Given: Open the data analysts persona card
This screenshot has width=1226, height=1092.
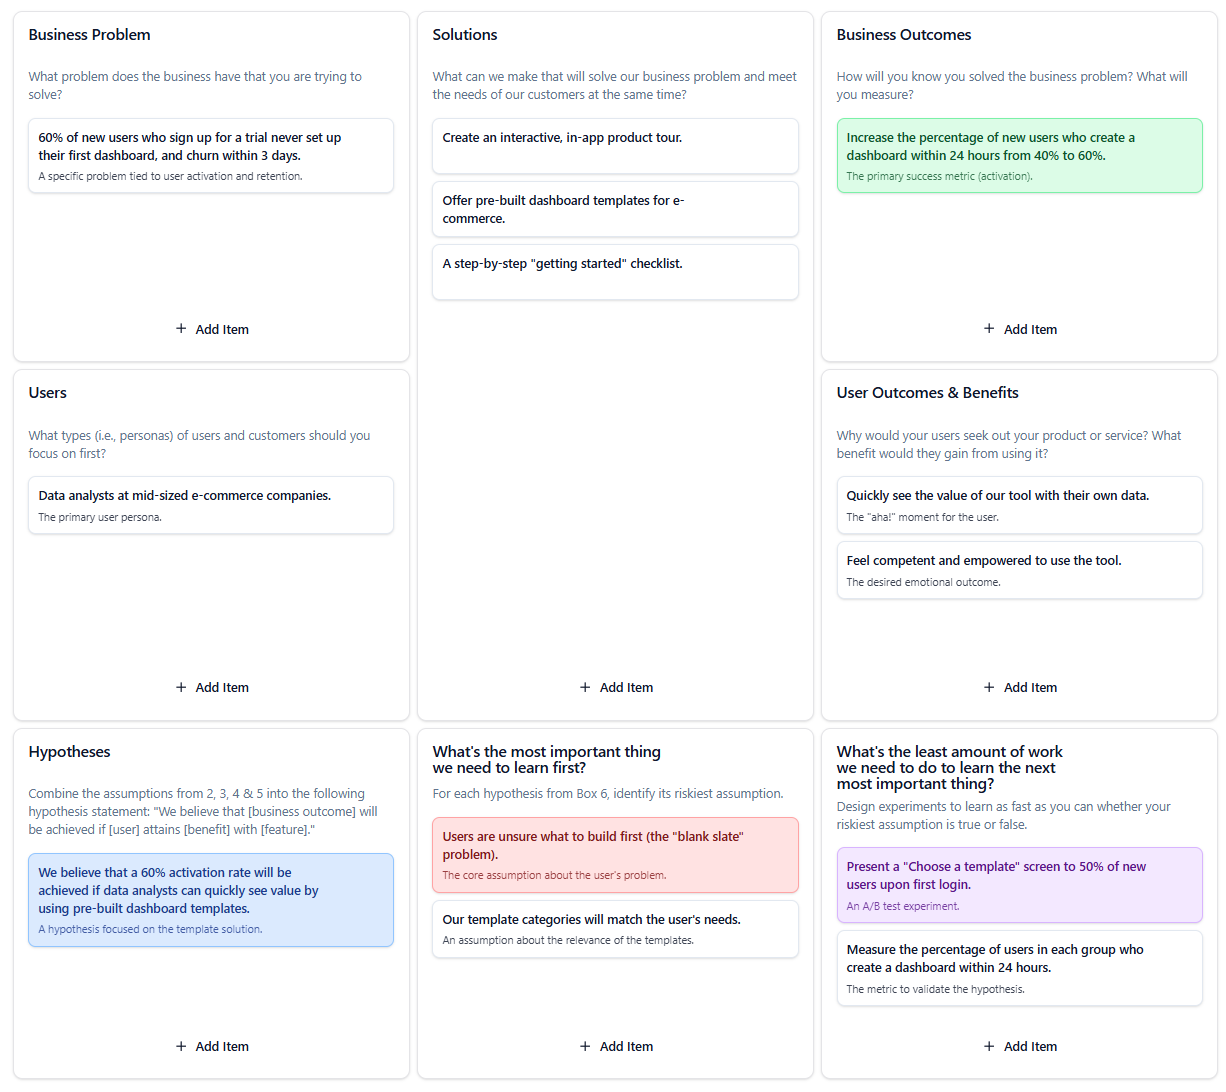Looking at the screenshot, I should (x=211, y=505).
